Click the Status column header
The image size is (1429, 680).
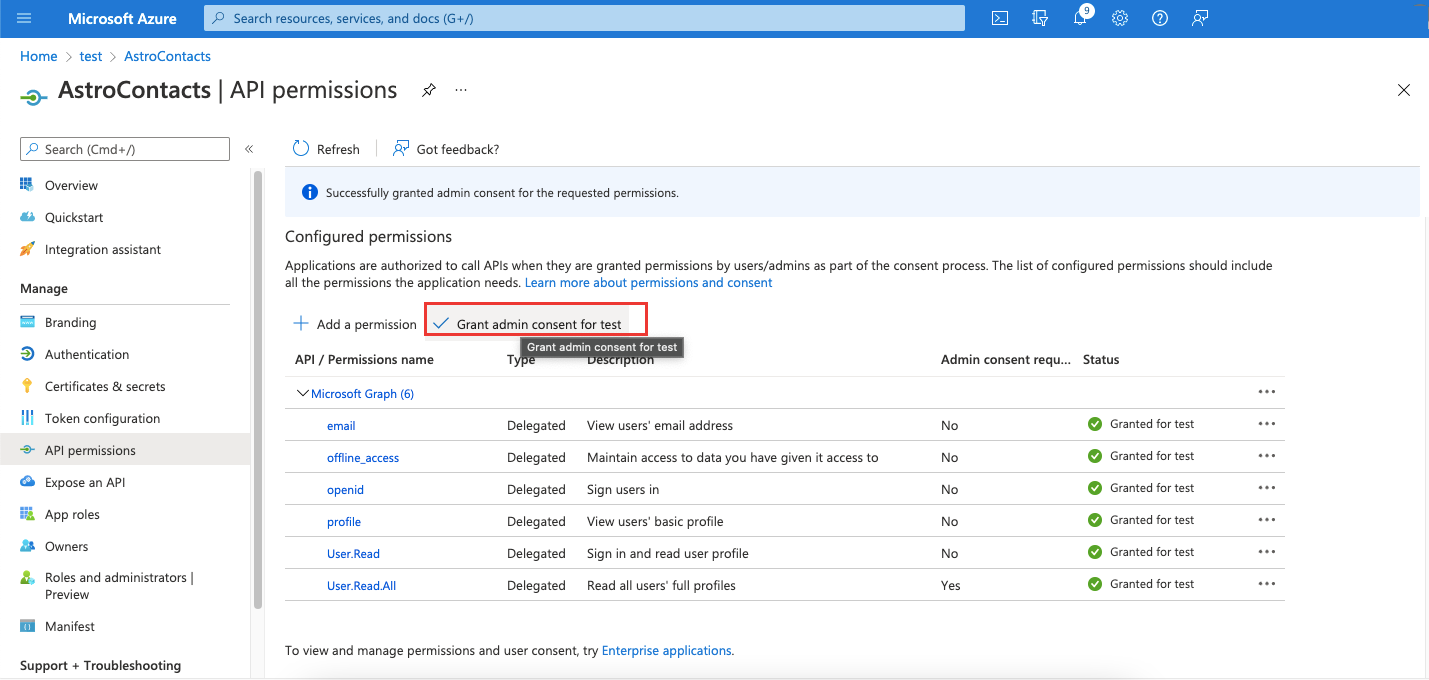pos(1101,359)
